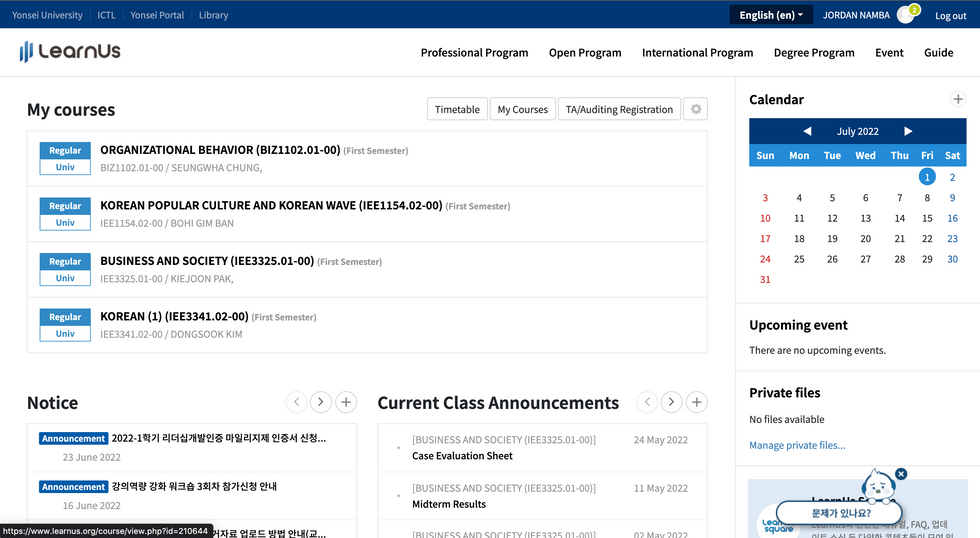This screenshot has height=538, width=980.
Task: Click the Notice plus icon
Action: [346, 402]
